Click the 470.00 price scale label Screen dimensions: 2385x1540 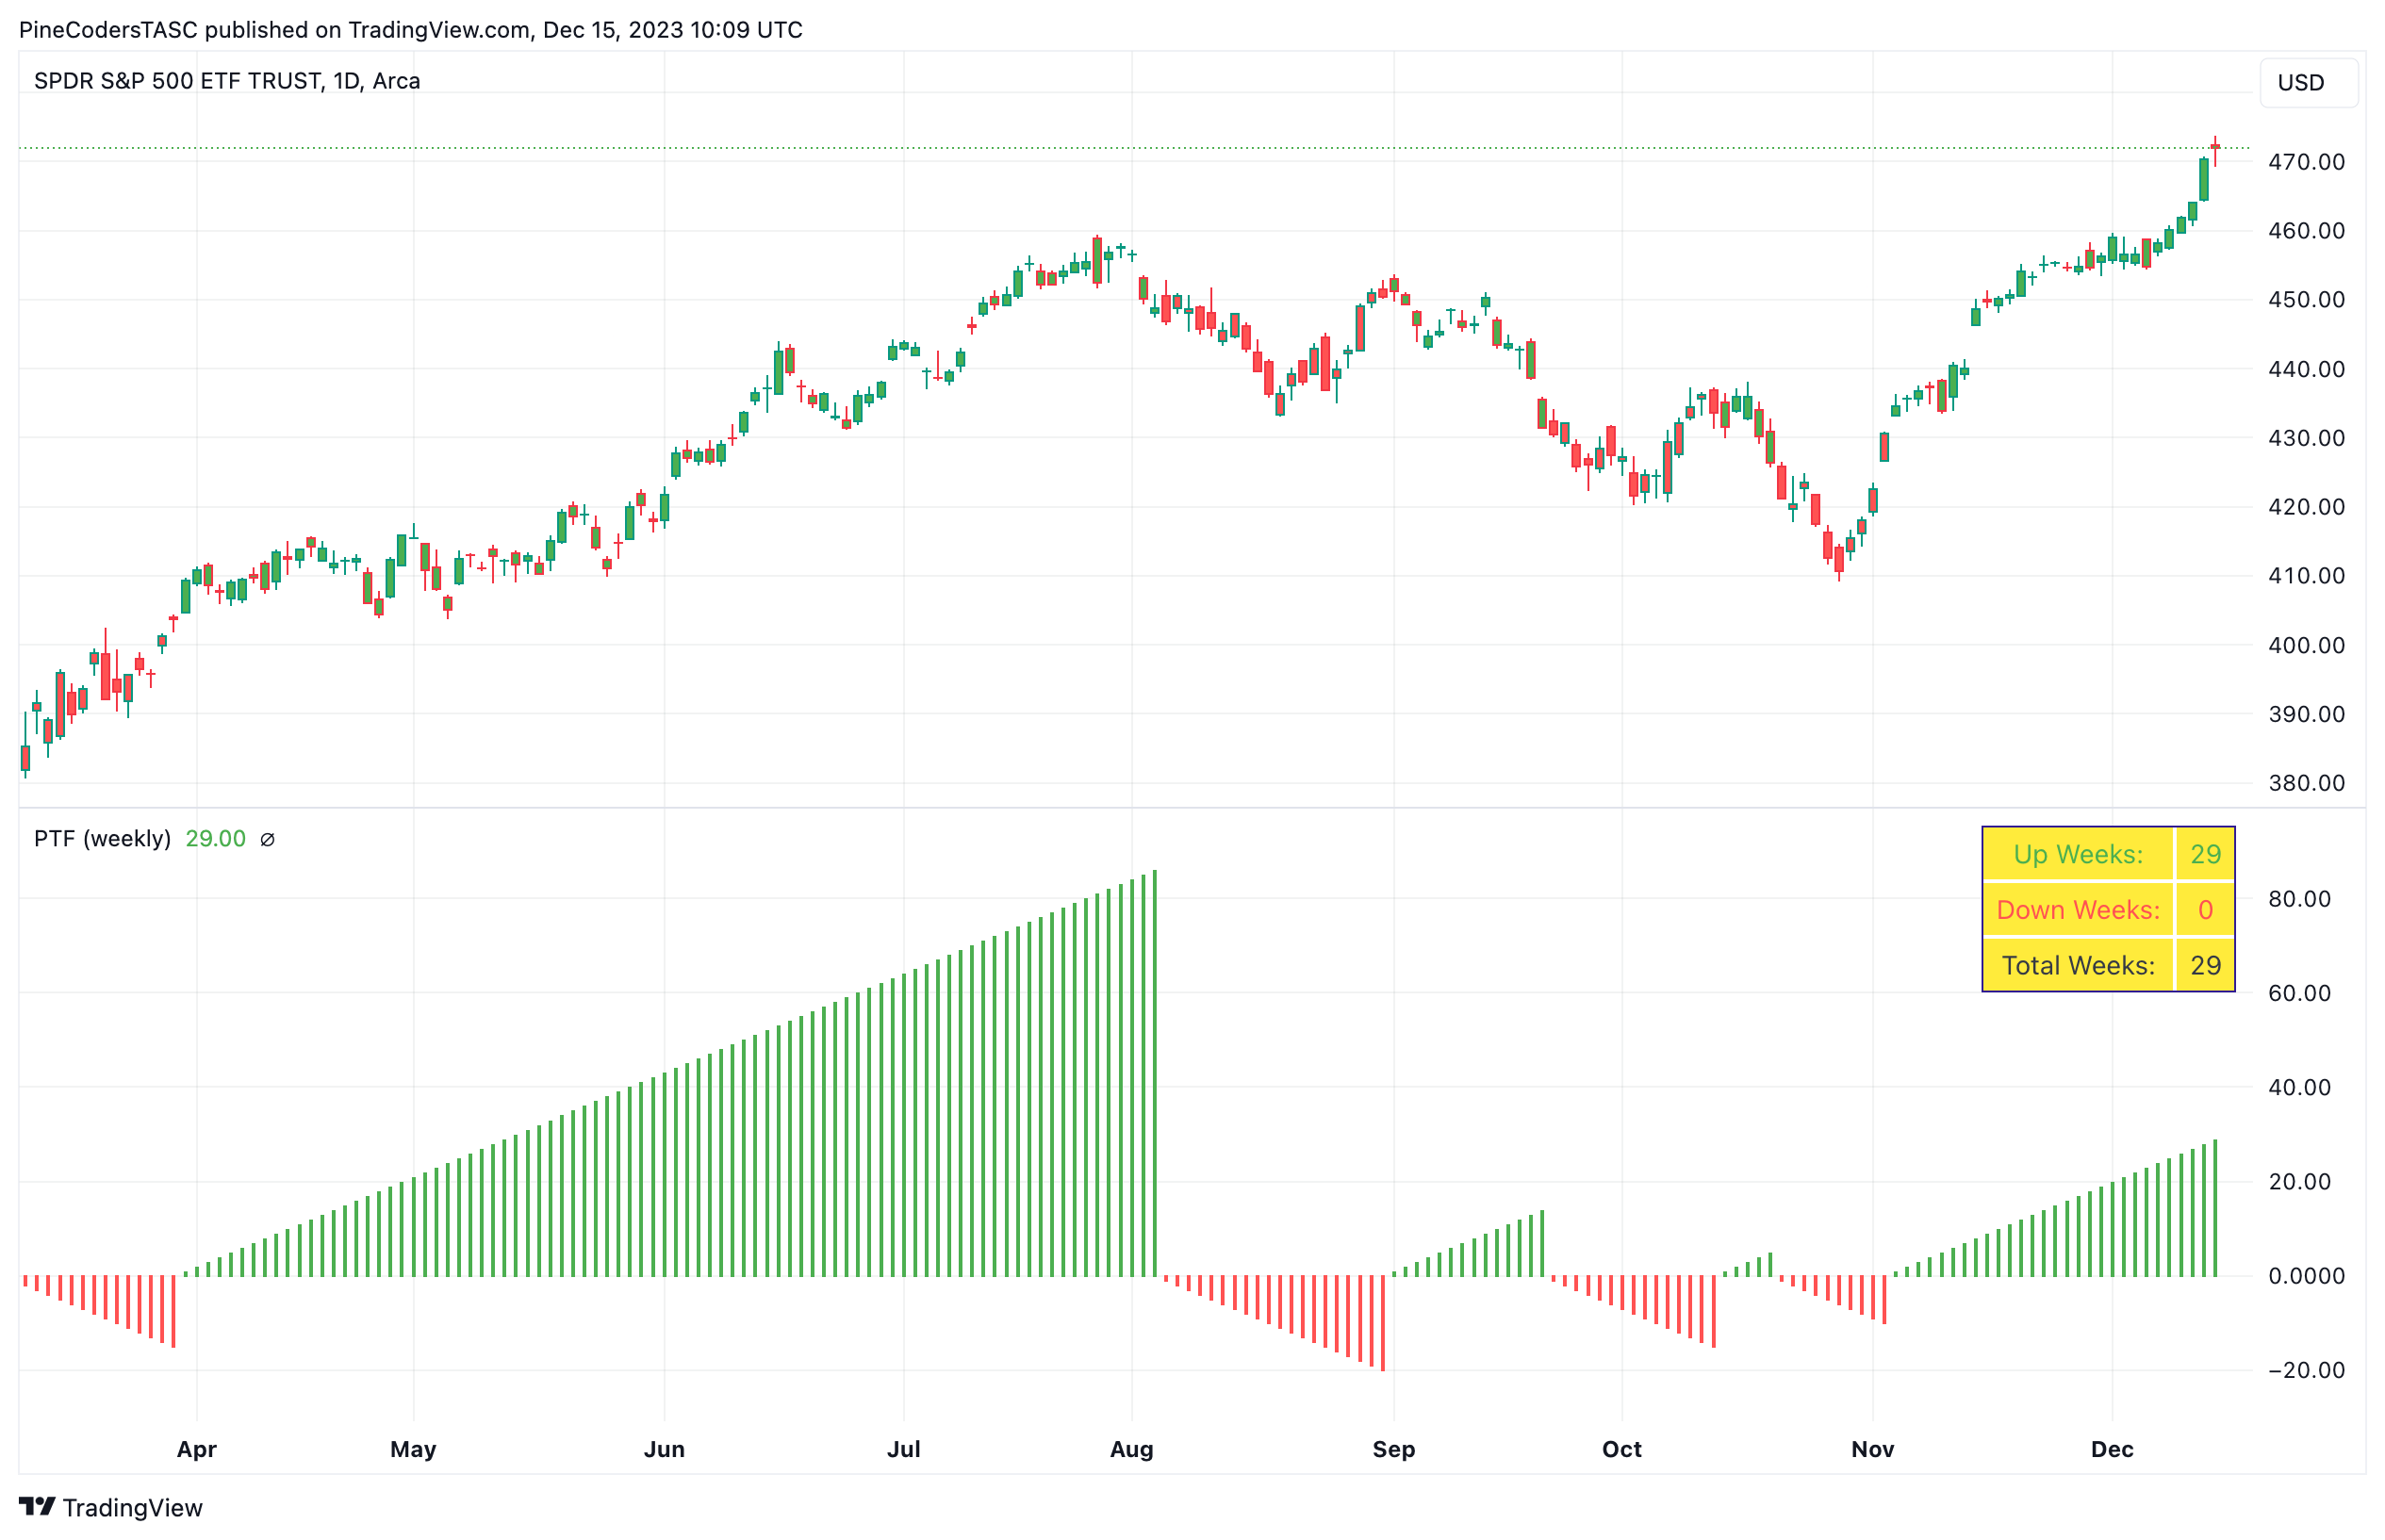(2306, 162)
